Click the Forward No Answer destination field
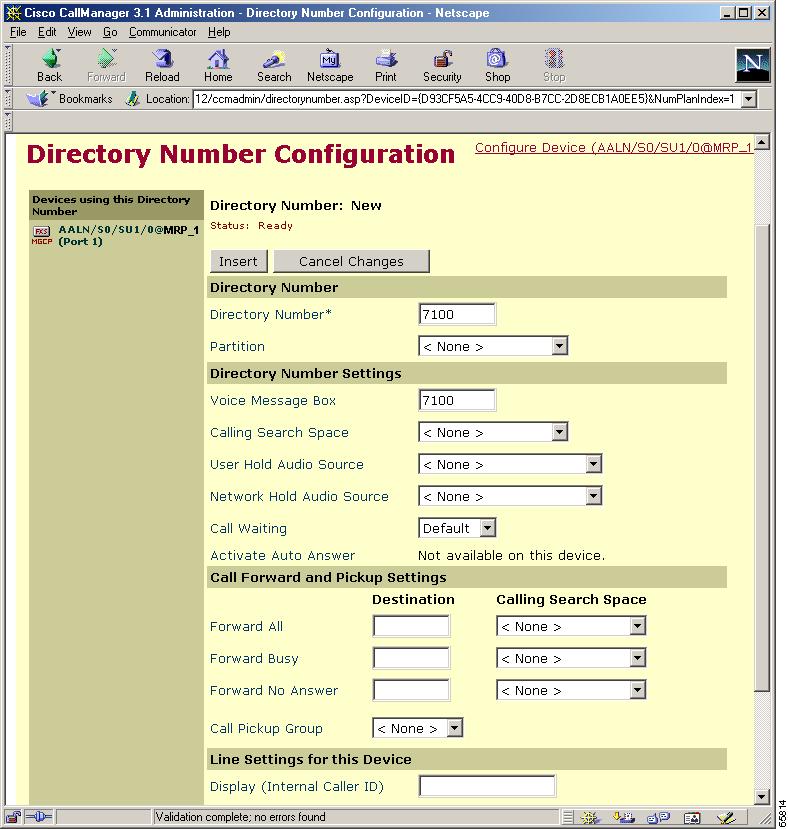Screen dimensions: 788x829 (411, 690)
